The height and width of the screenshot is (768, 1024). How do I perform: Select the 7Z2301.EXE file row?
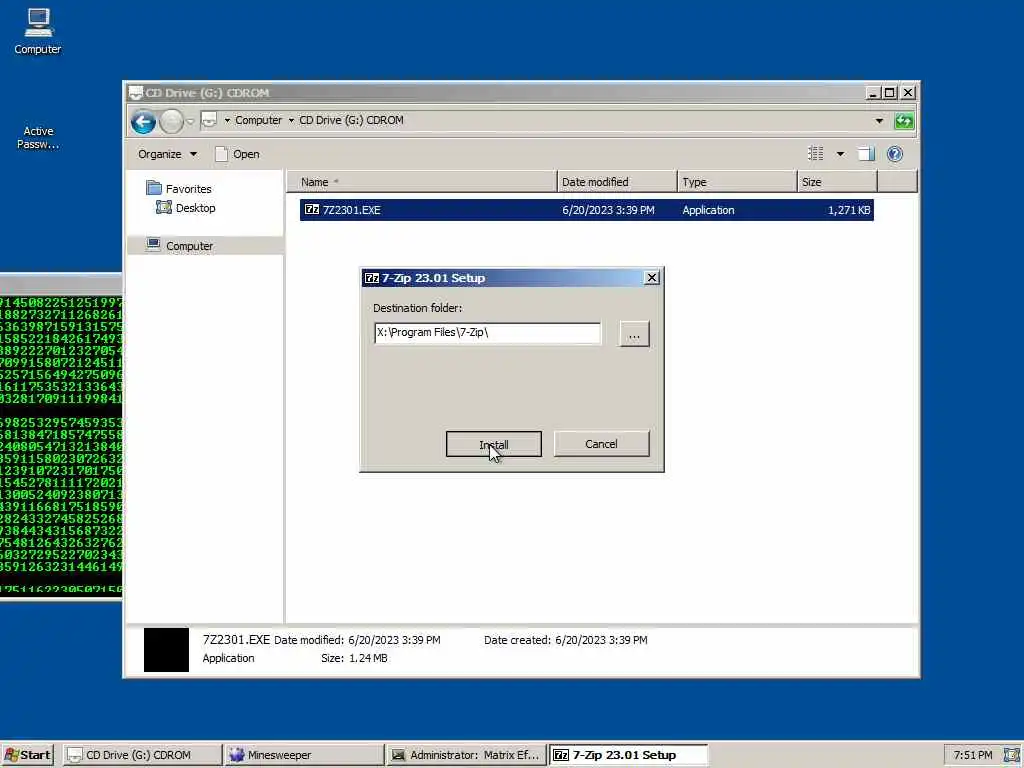click(586, 210)
